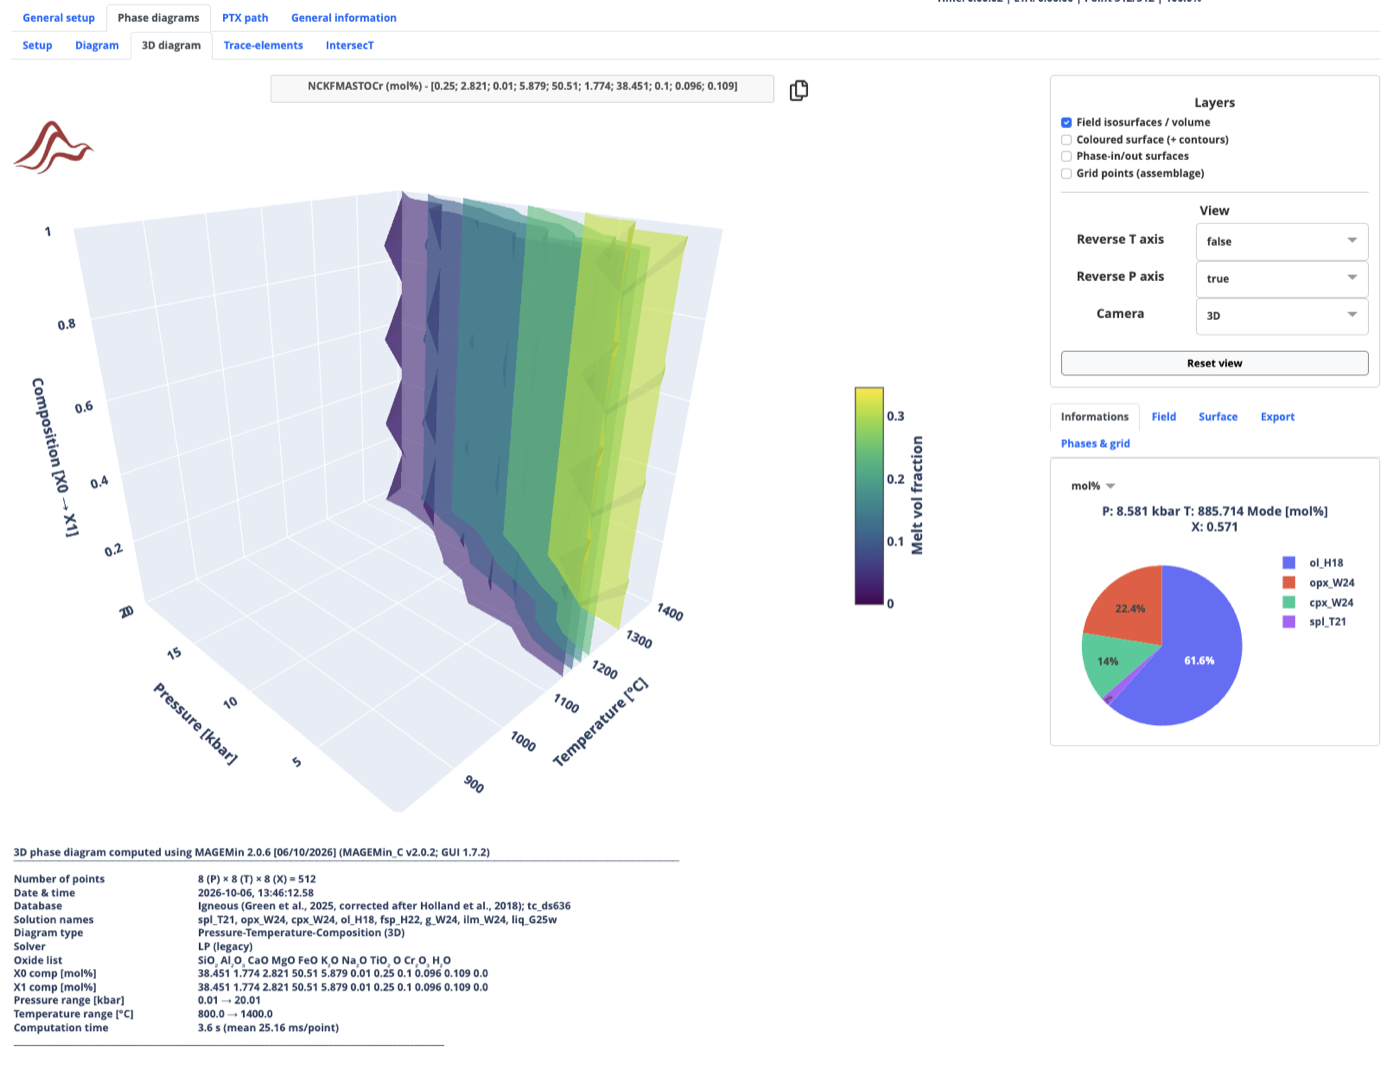Image resolution: width=1400 pixels, height=1071 pixels.
Task: Open the Camera dropdown
Action: coord(1281,316)
